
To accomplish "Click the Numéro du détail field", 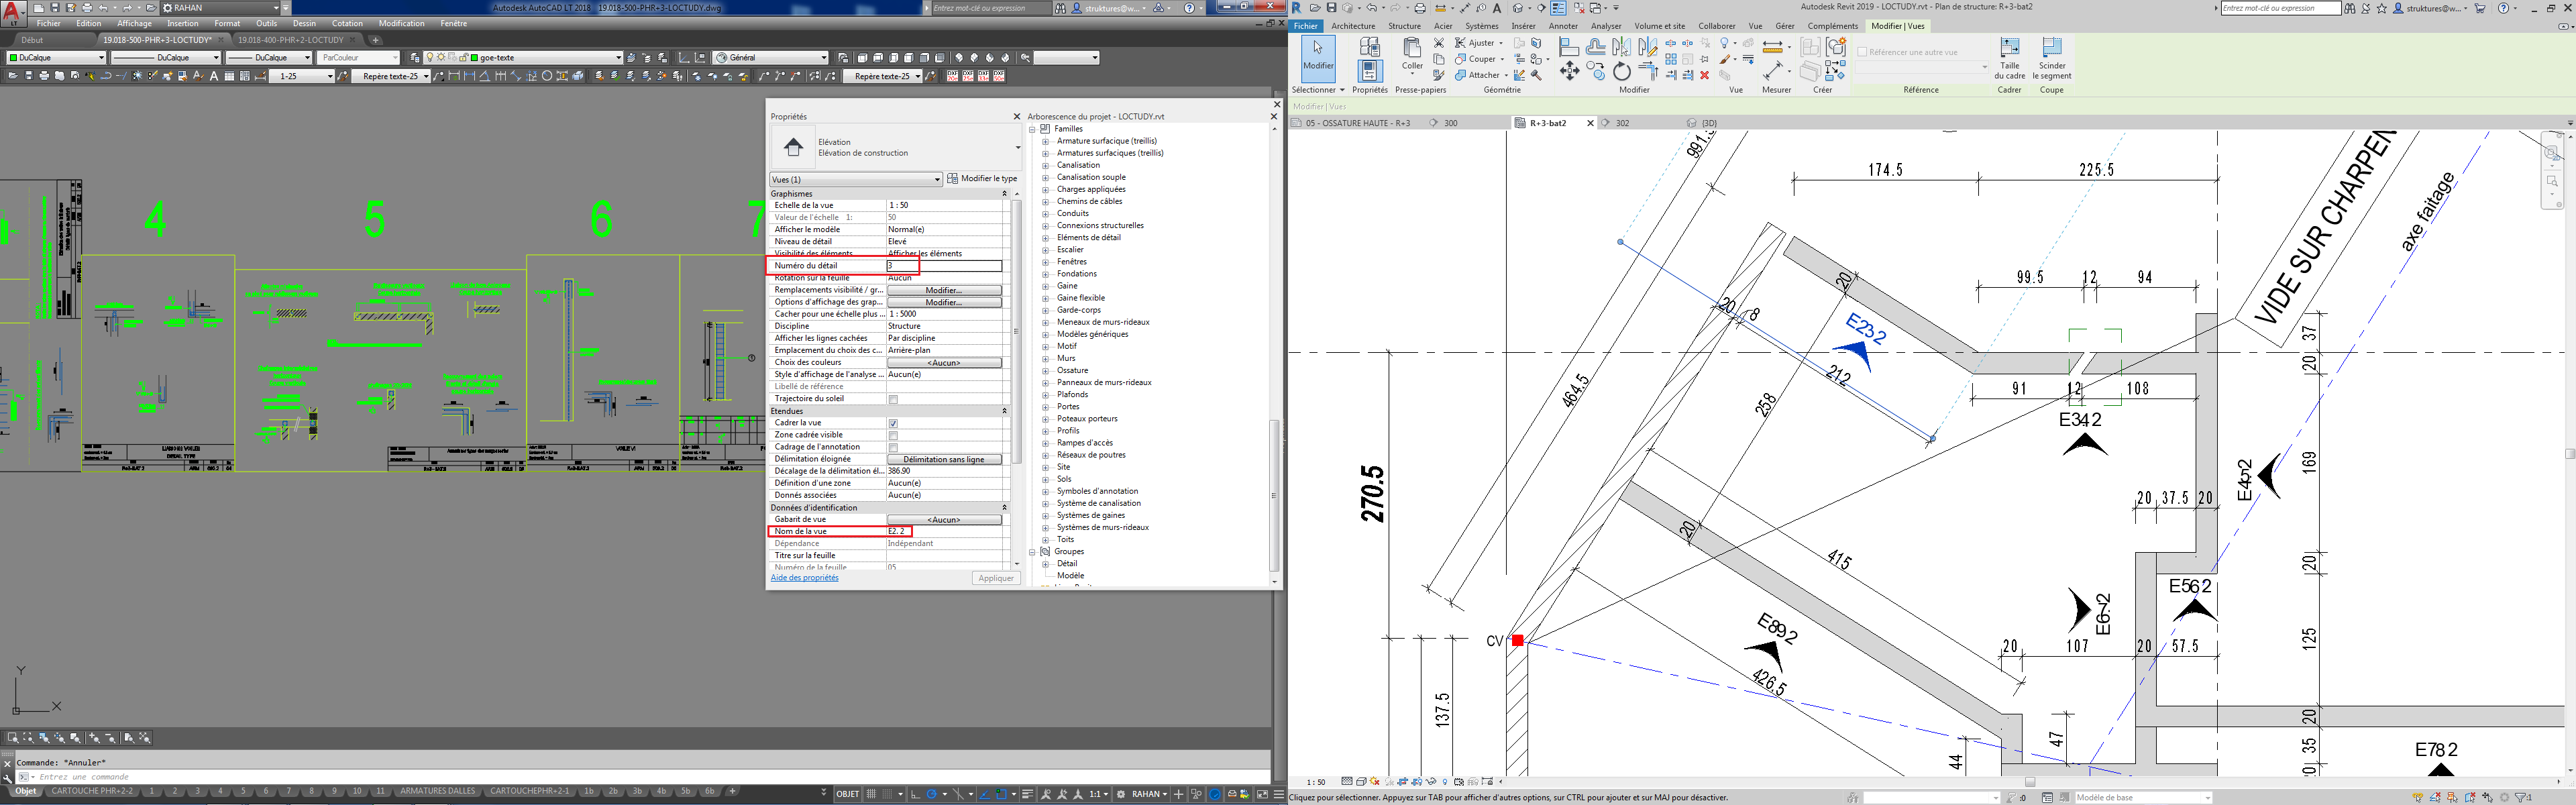I will (943, 266).
